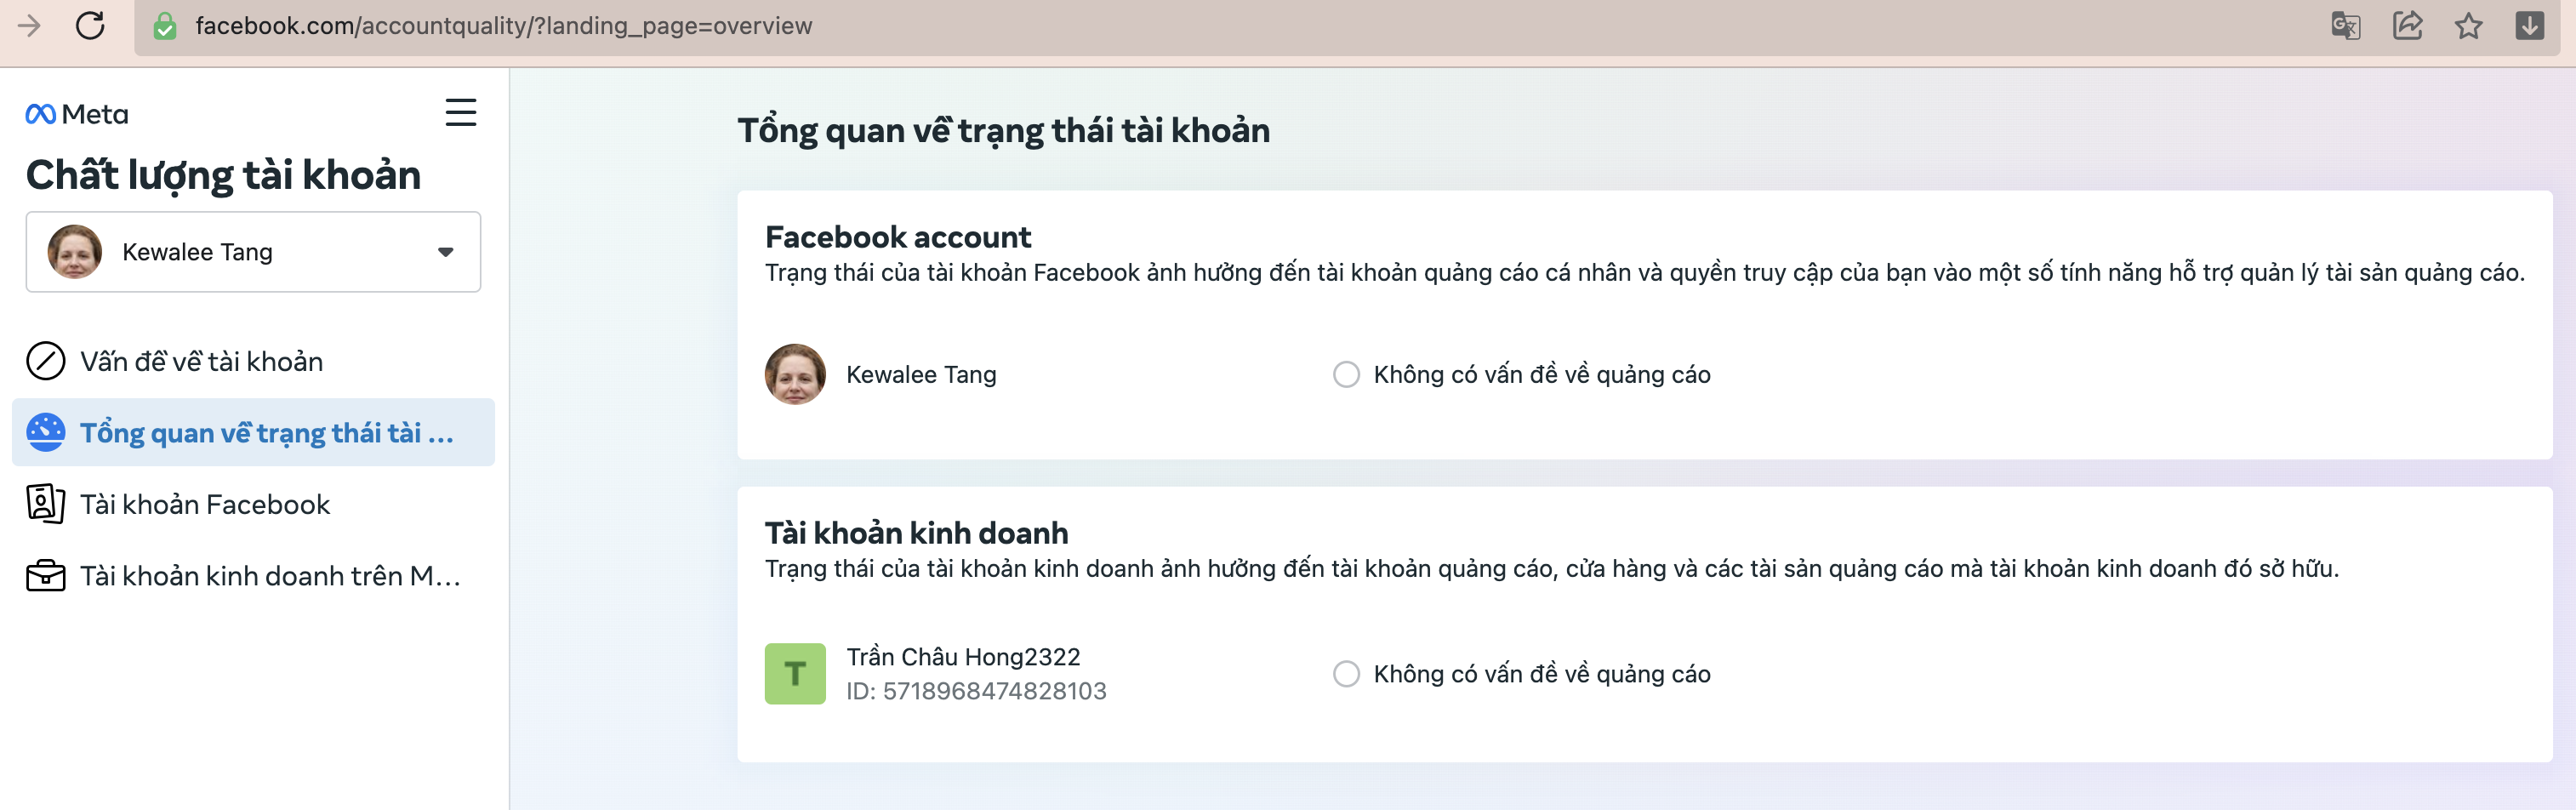Bookmark this page with the star icon
The width and height of the screenshot is (2576, 810).
tap(2468, 25)
